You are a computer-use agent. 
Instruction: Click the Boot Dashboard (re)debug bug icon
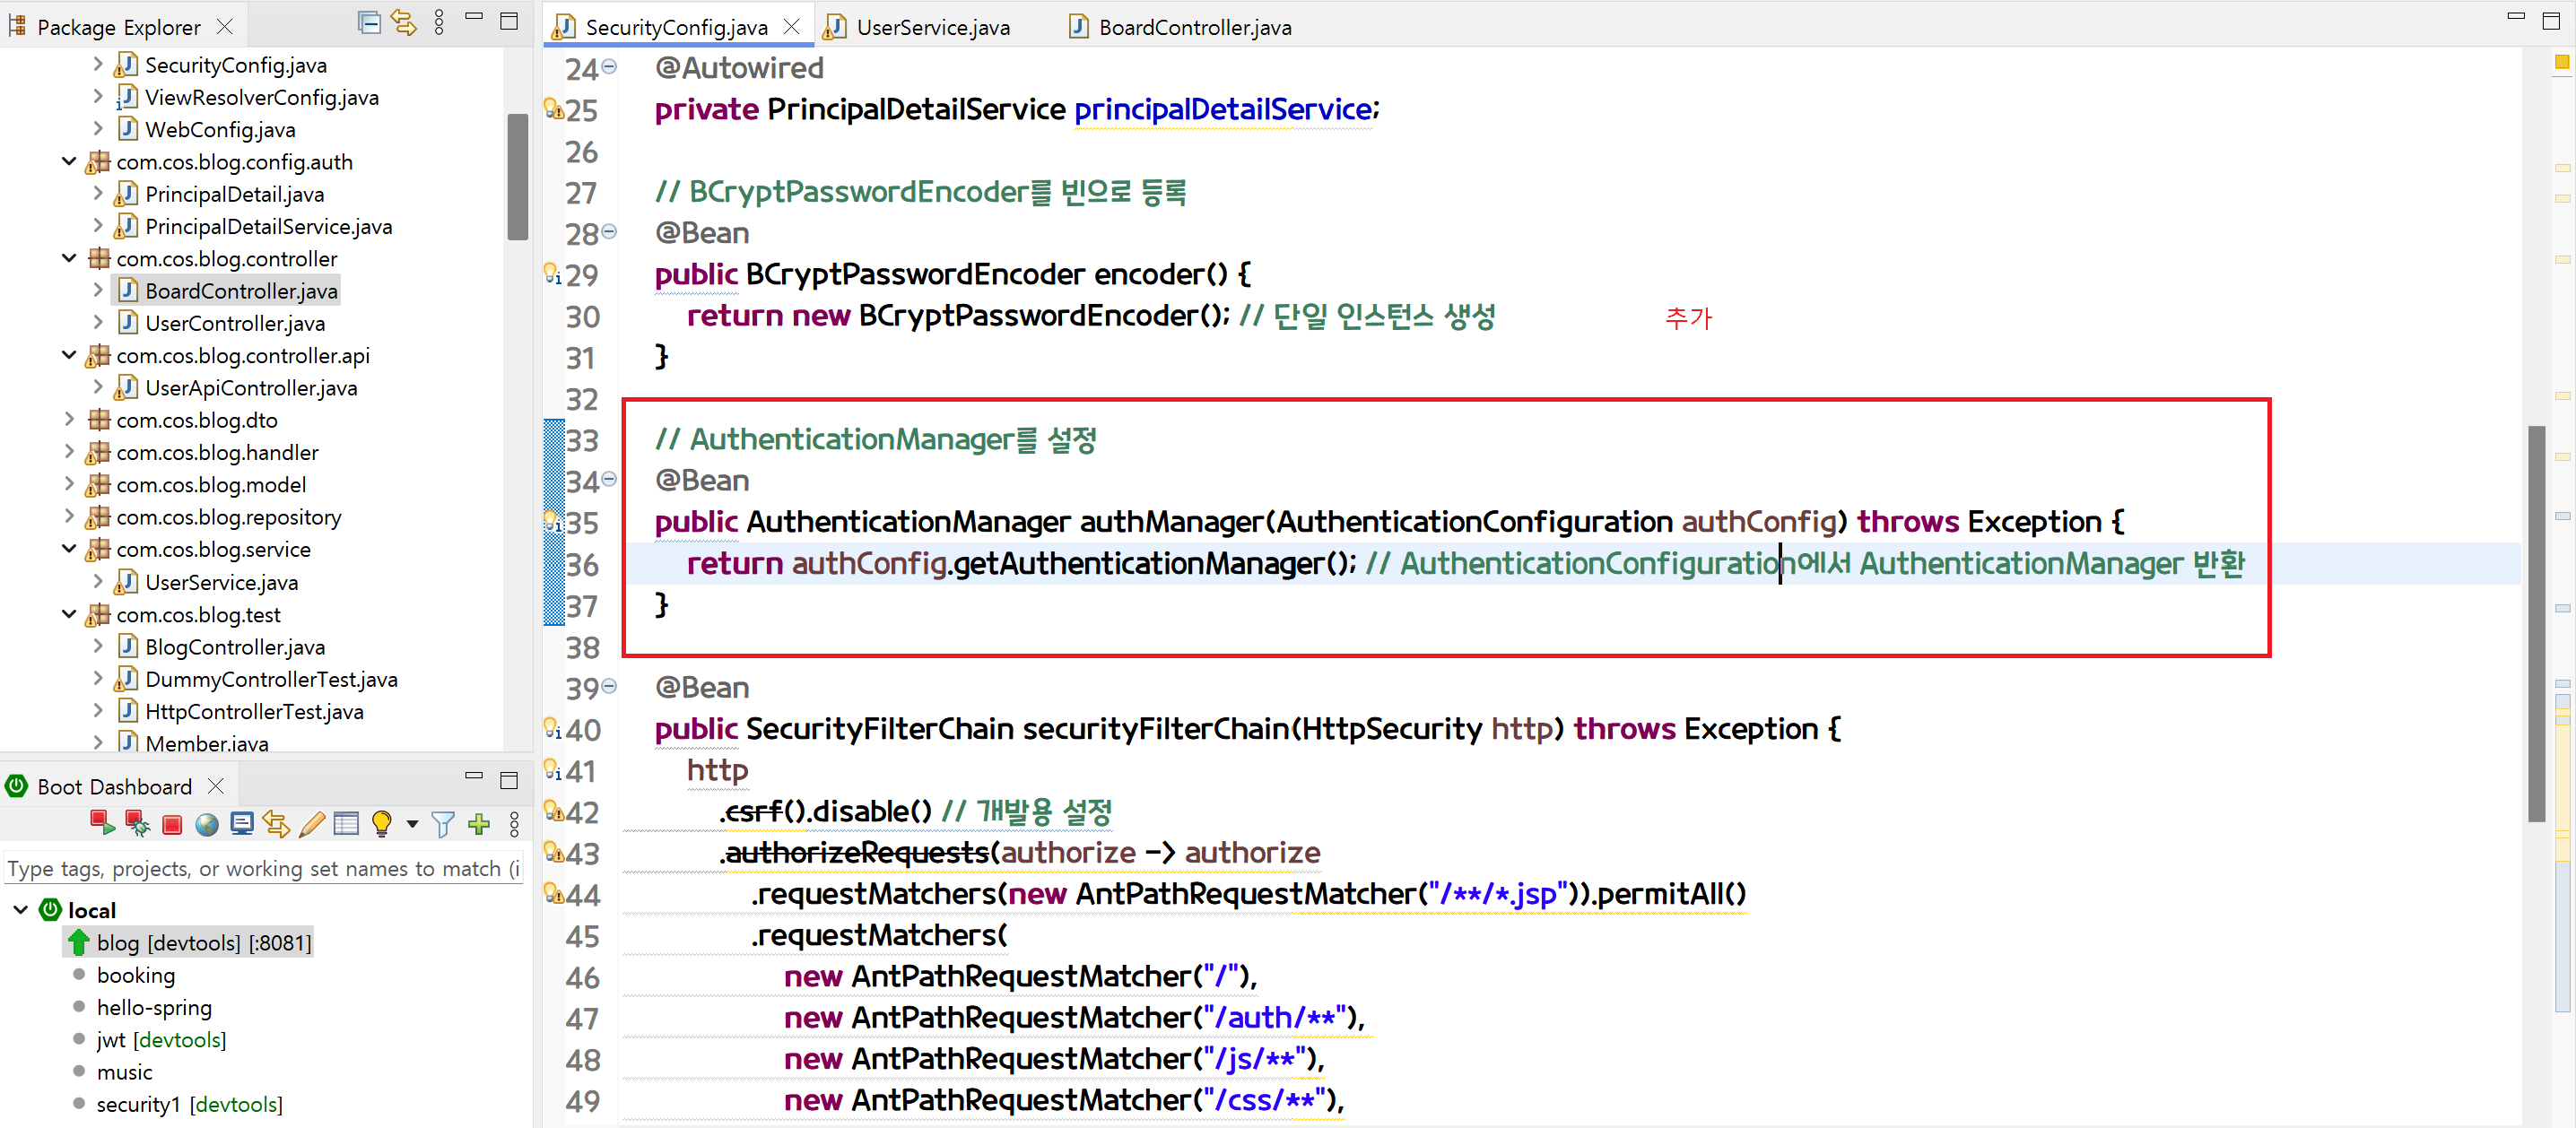[x=137, y=823]
